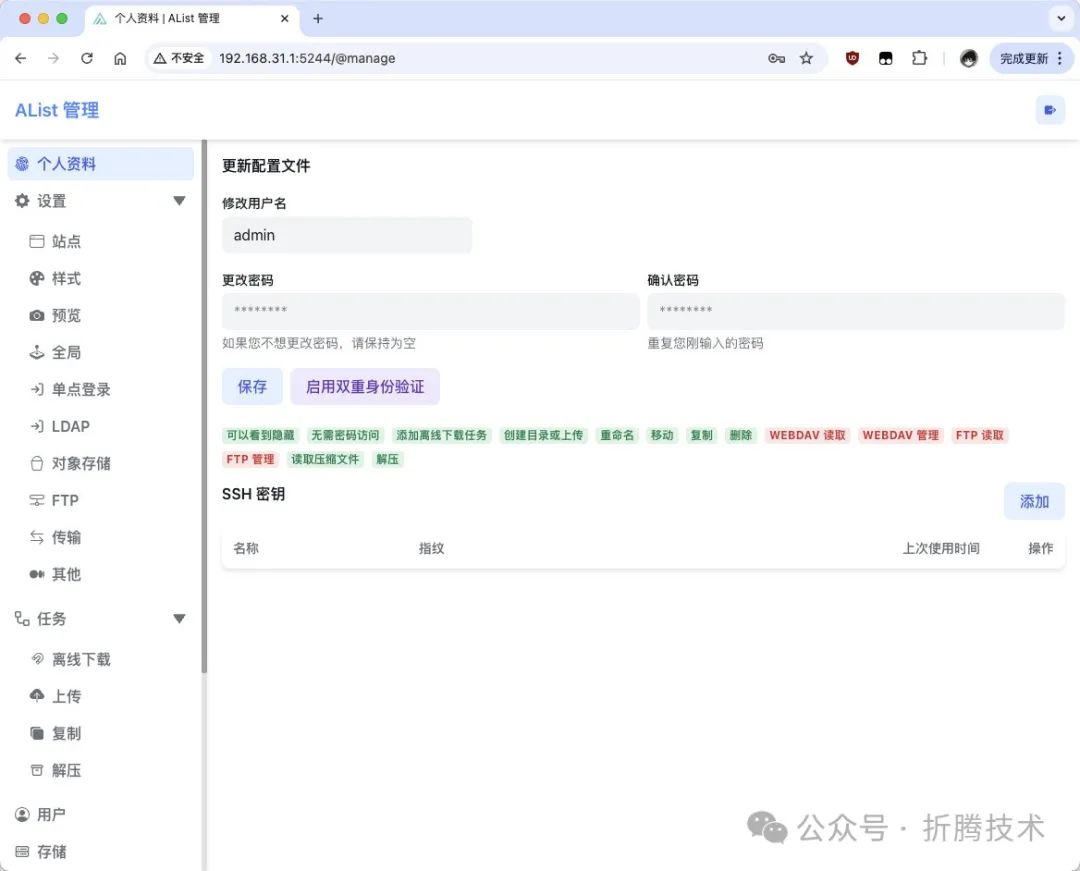Click the browser home icon
Image resolution: width=1080 pixels, height=871 pixels.
tap(120, 59)
